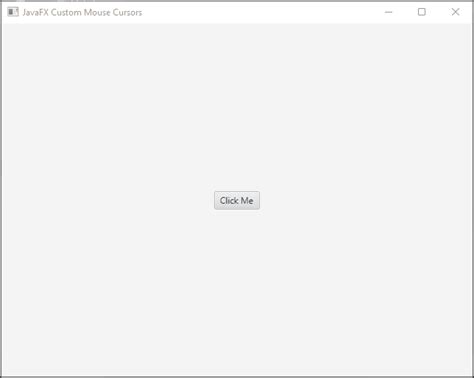Open the window icon in title bar

click(13, 12)
